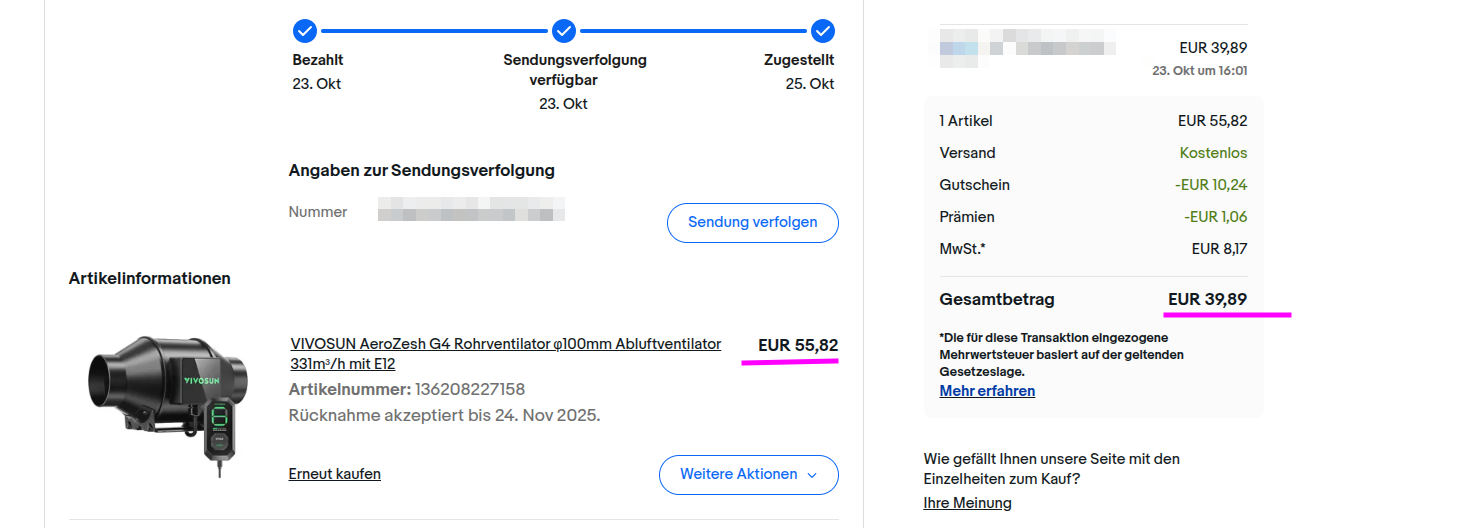The width and height of the screenshot is (1459, 528).
Task: Click the green Kostenlos shipping value
Action: click(x=1213, y=153)
